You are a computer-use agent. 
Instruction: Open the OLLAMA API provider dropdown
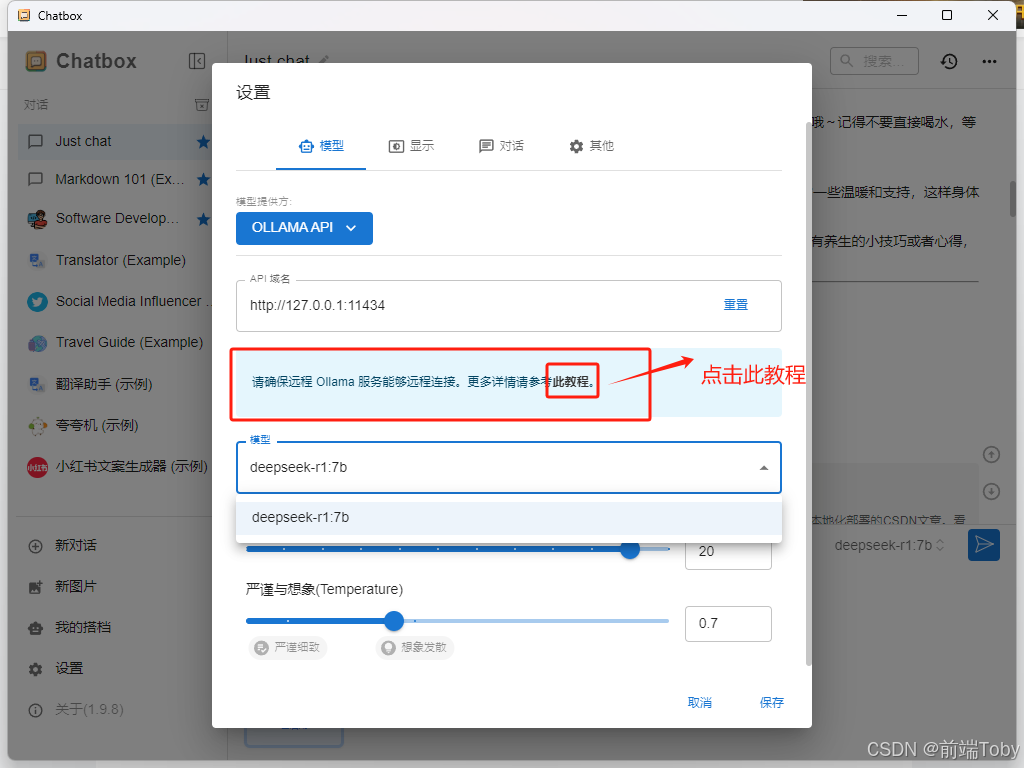tap(304, 228)
